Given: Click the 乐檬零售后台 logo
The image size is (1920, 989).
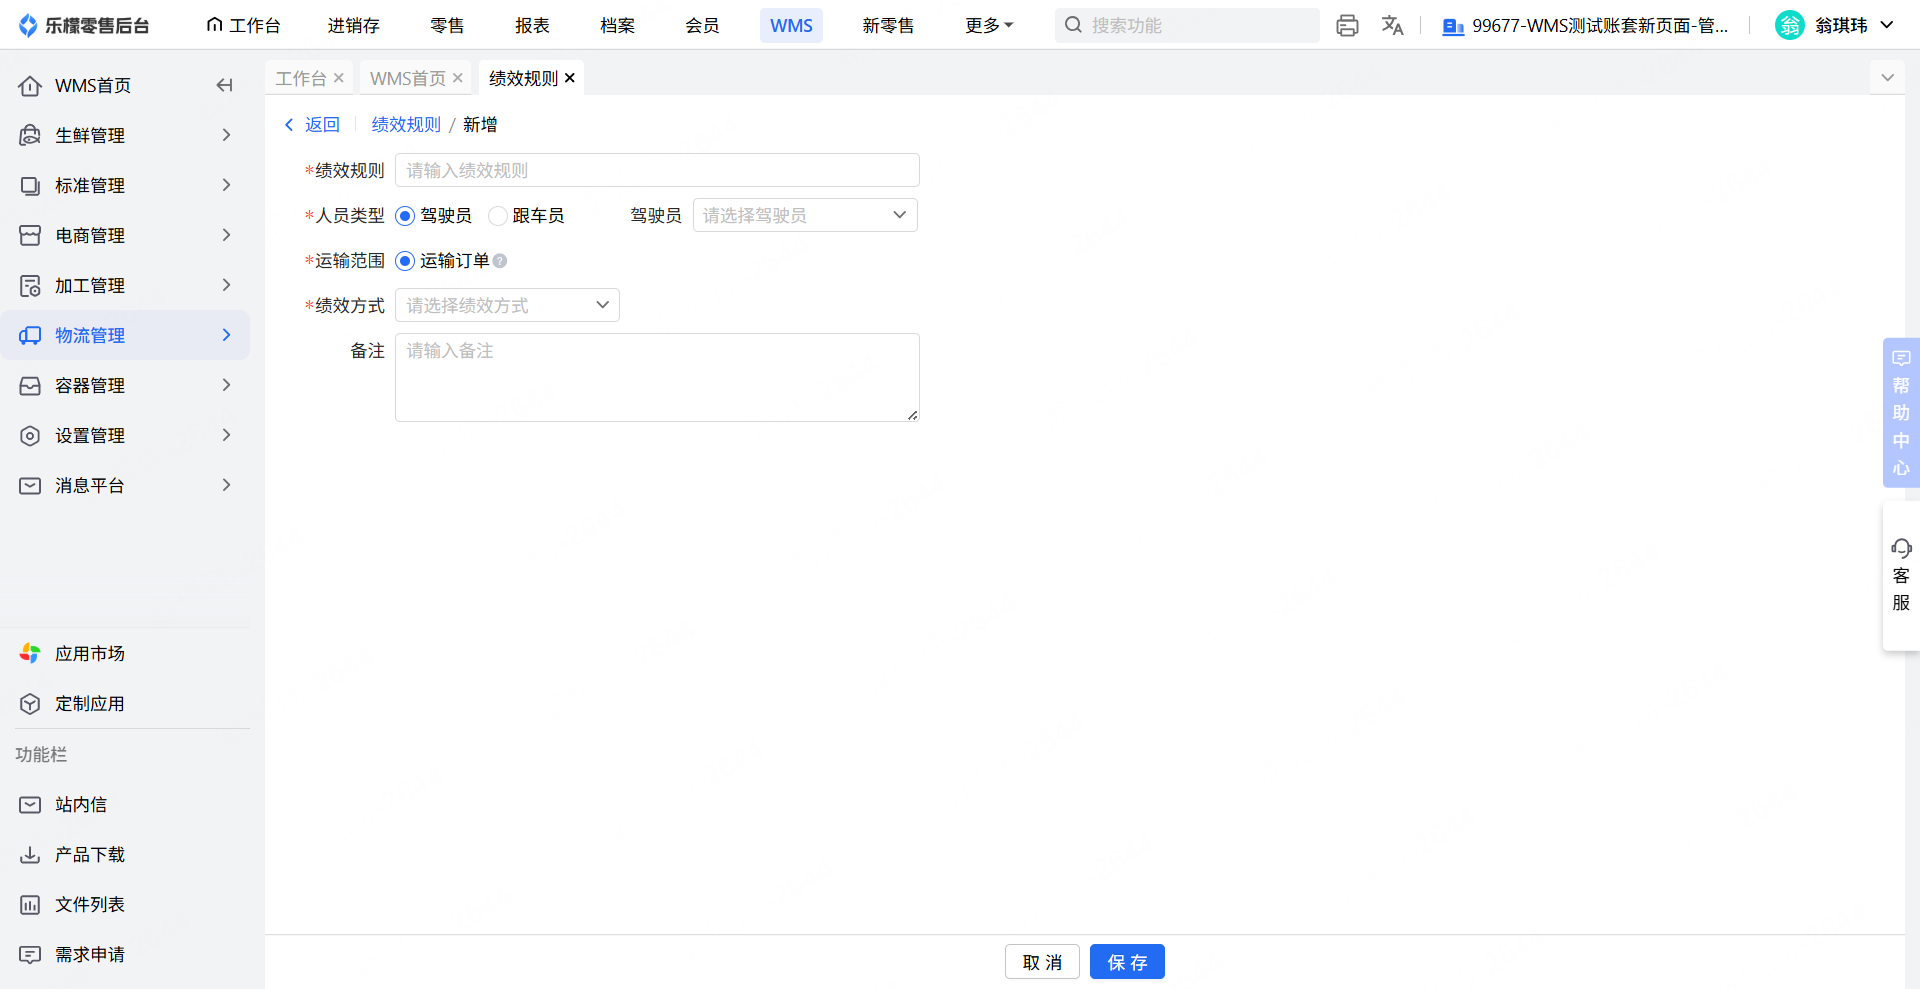Looking at the screenshot, I should point(84,25).
